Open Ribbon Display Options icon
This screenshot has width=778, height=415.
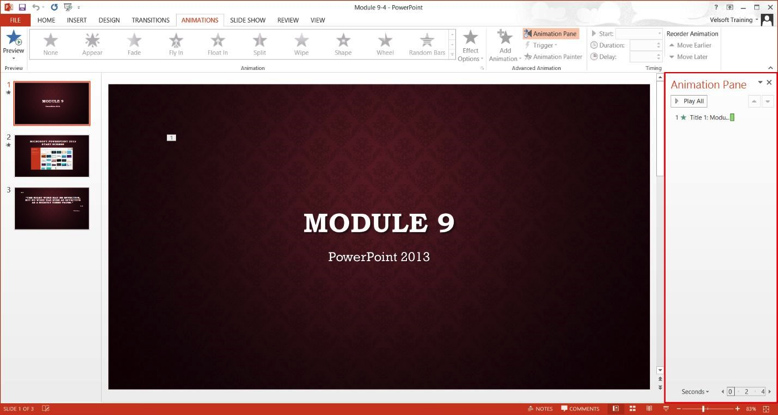pyautogui.click(x=729, y=7)
